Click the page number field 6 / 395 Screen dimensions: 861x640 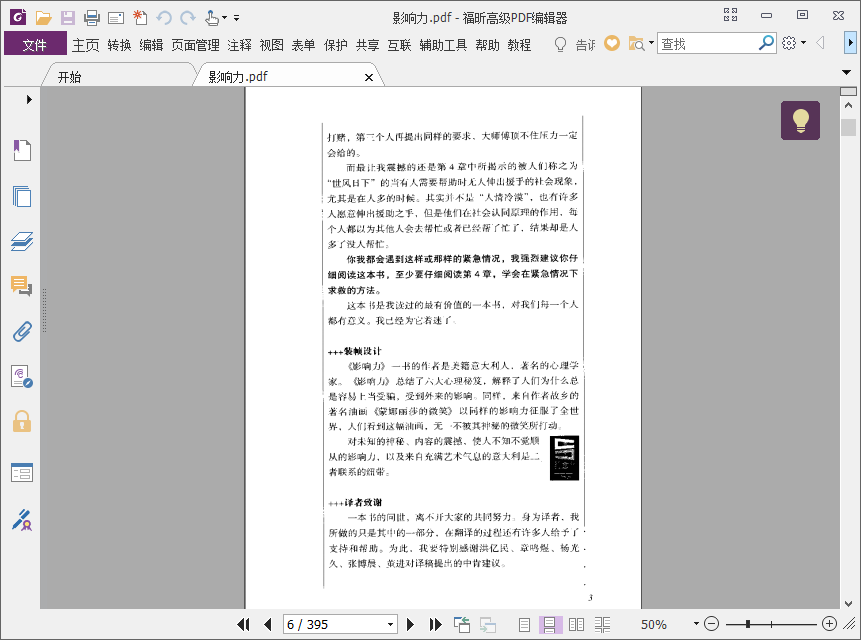(x=333, y=625)
